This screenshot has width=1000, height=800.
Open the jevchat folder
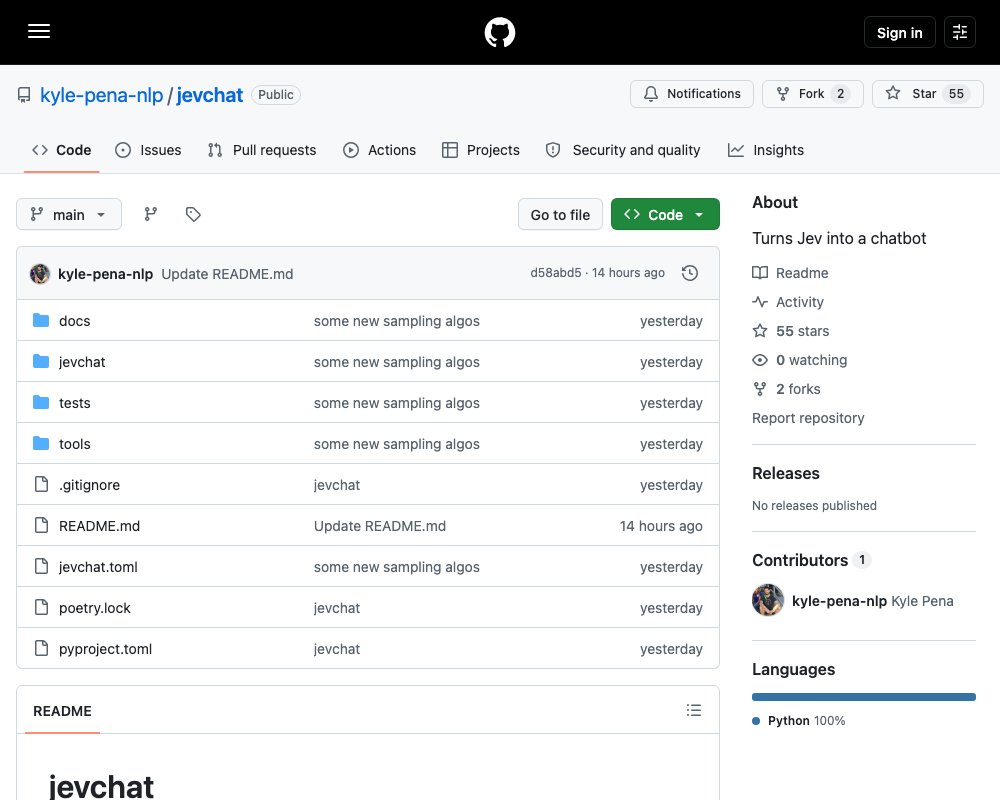82,362
